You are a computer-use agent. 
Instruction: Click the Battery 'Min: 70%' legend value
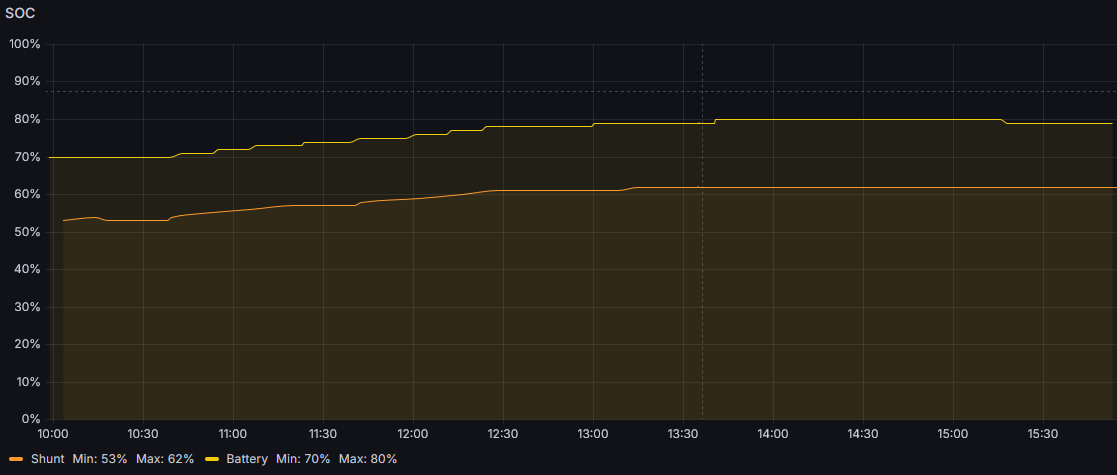303,459
